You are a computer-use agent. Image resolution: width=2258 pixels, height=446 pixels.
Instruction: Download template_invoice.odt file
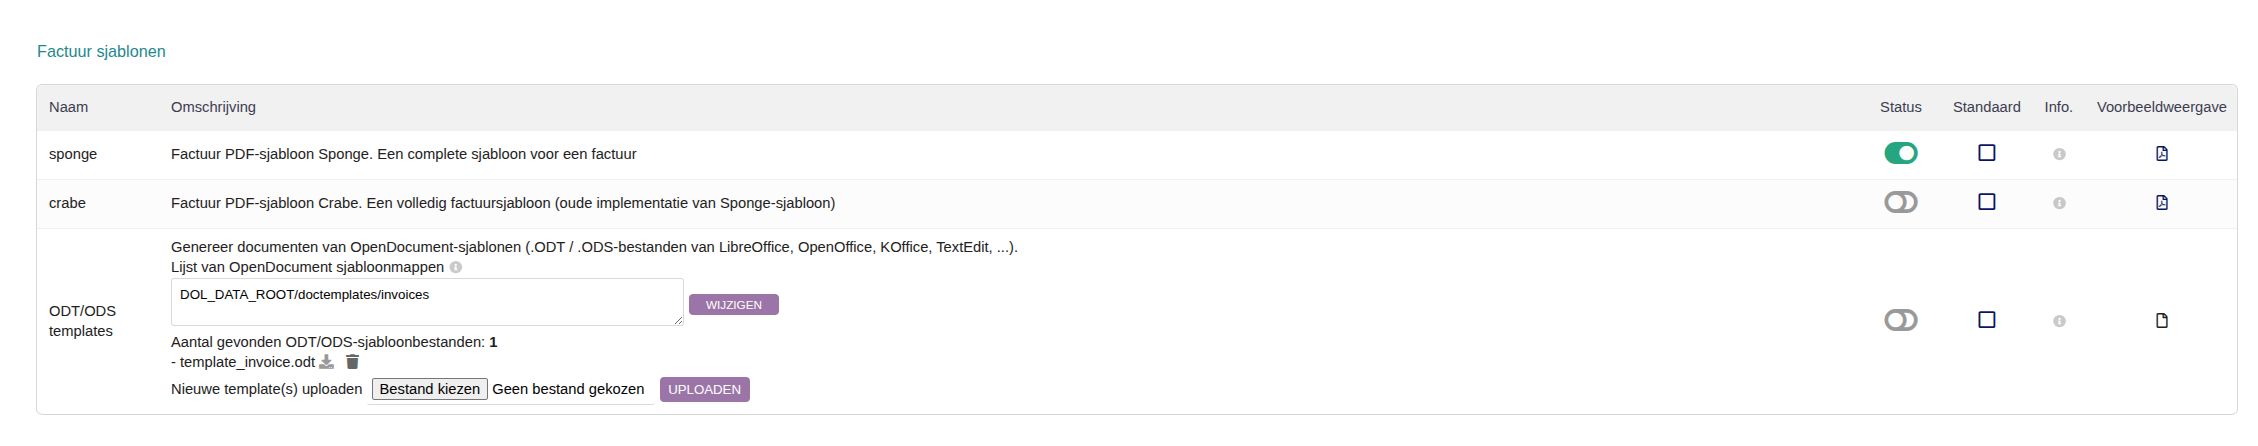click(326, 362)
